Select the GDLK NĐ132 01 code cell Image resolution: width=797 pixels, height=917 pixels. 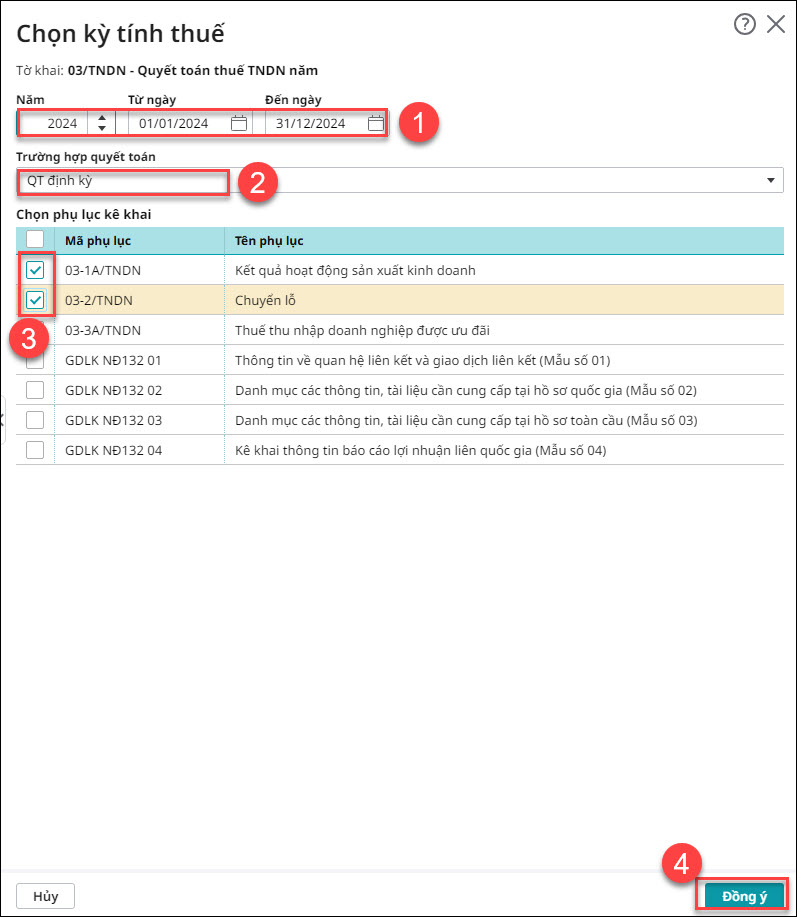pos(140,360)
